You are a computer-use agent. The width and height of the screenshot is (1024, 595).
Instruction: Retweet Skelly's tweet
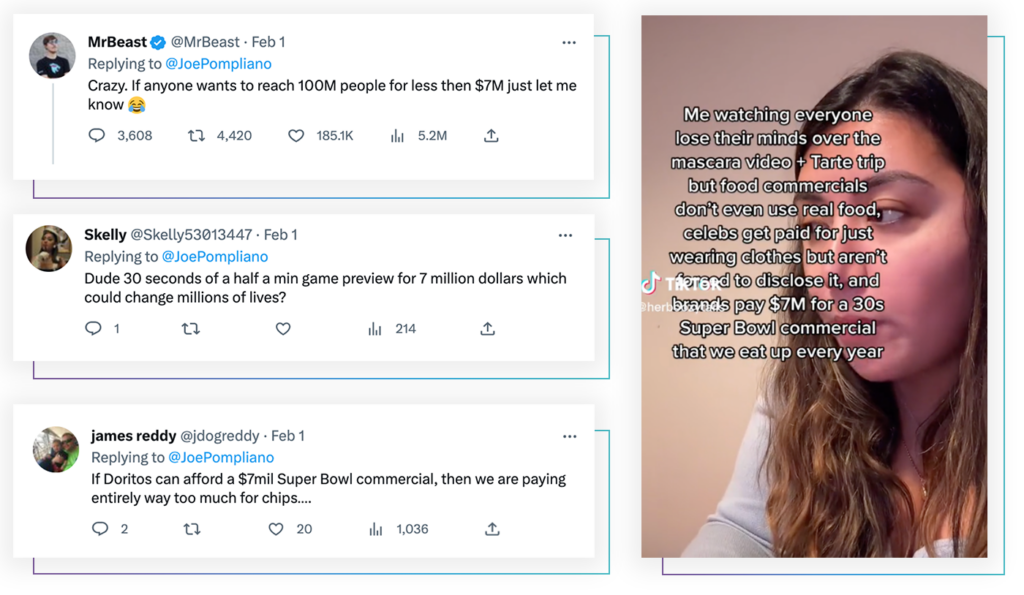pyautogui.click(x=191, y=329)
